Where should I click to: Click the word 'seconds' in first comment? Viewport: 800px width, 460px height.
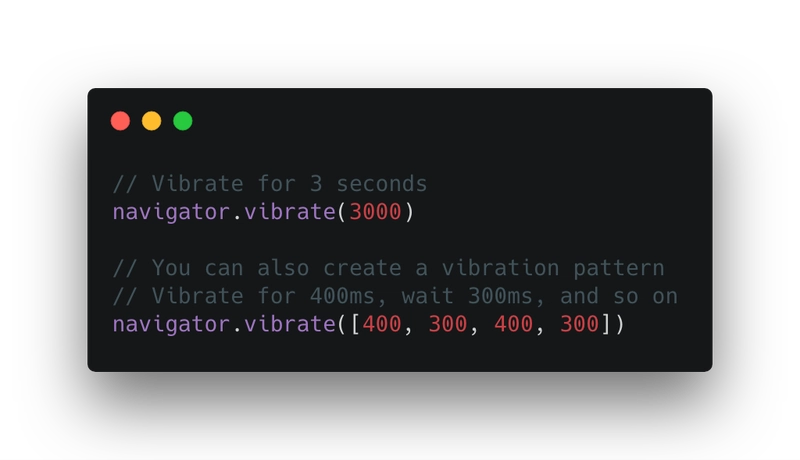(382, 184)
